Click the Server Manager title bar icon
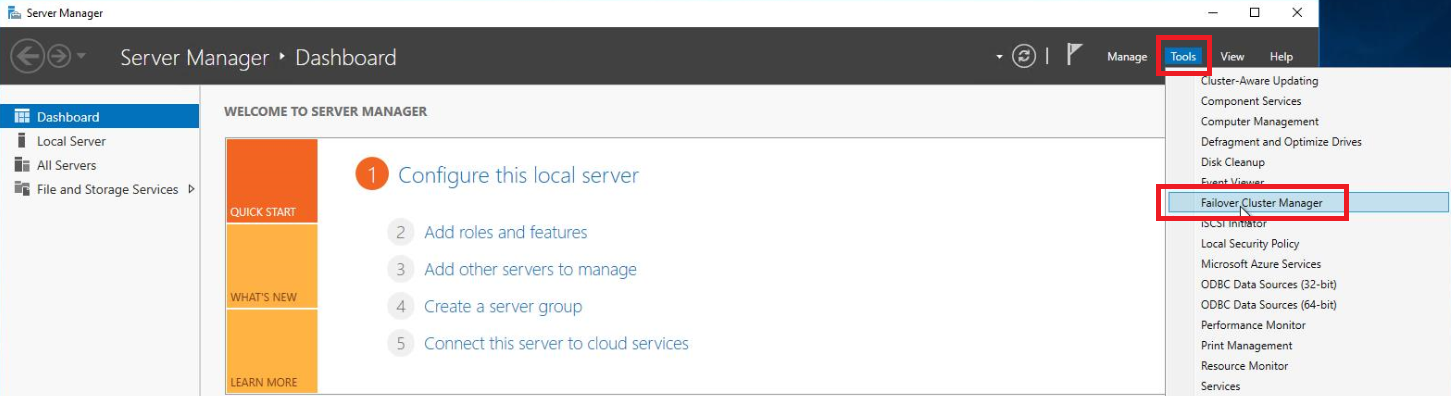Viewport: 1451px width, 396px height. (14, 13)
